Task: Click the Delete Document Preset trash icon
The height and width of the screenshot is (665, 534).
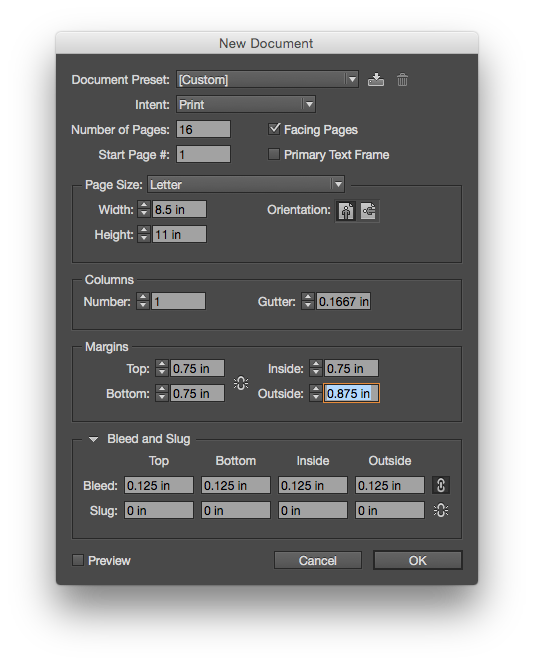Action: [x=402, y=80]
